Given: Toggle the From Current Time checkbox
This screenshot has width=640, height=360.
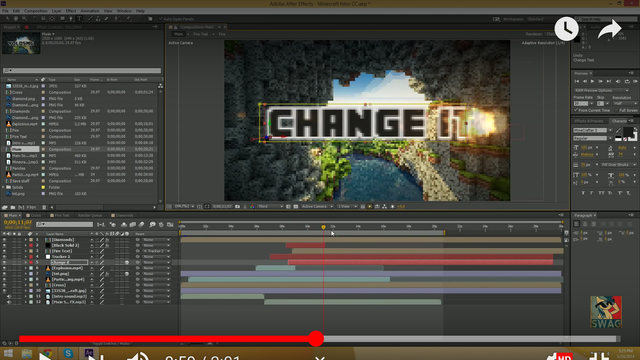Looking at the screenshot, I should click(576, 110).
